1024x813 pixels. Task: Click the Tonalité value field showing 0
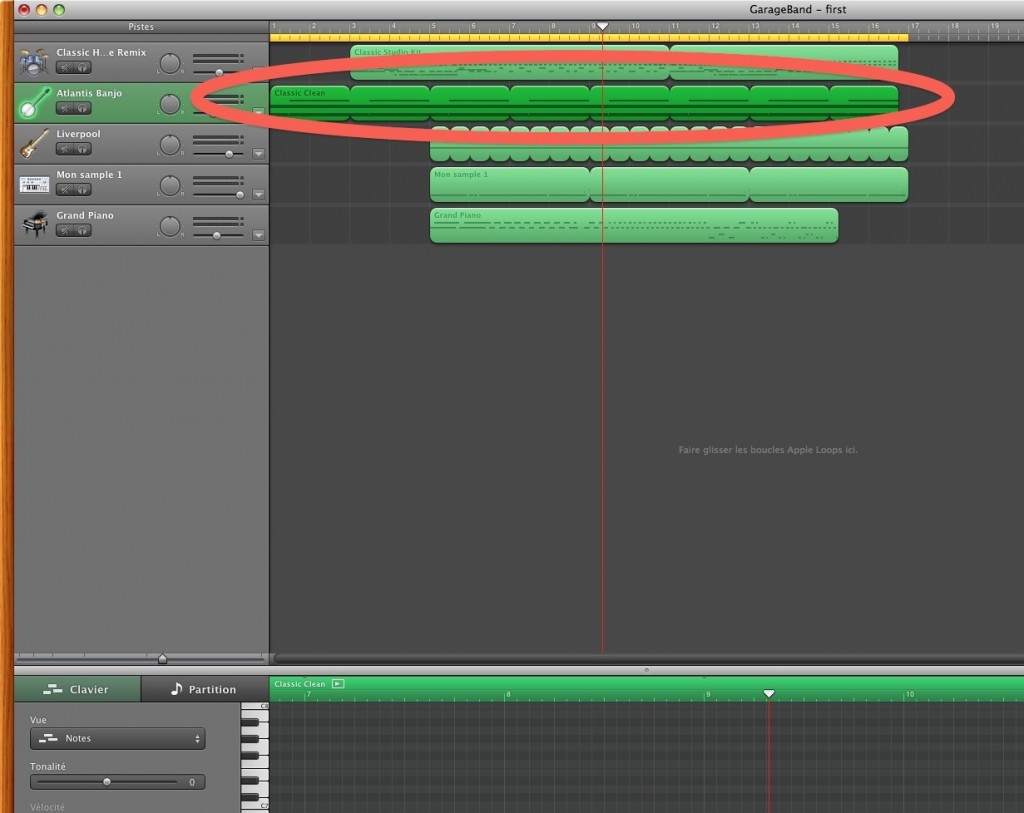tap(192, 782)
